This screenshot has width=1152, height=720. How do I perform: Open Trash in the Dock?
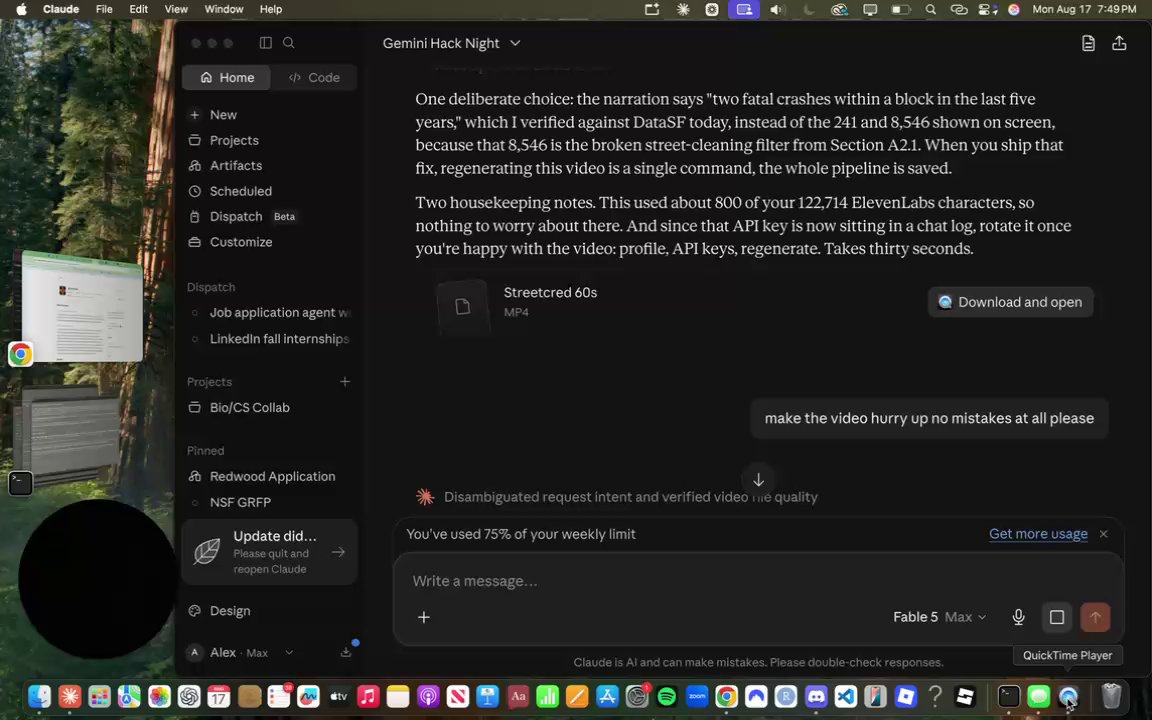coord(1112,696)
